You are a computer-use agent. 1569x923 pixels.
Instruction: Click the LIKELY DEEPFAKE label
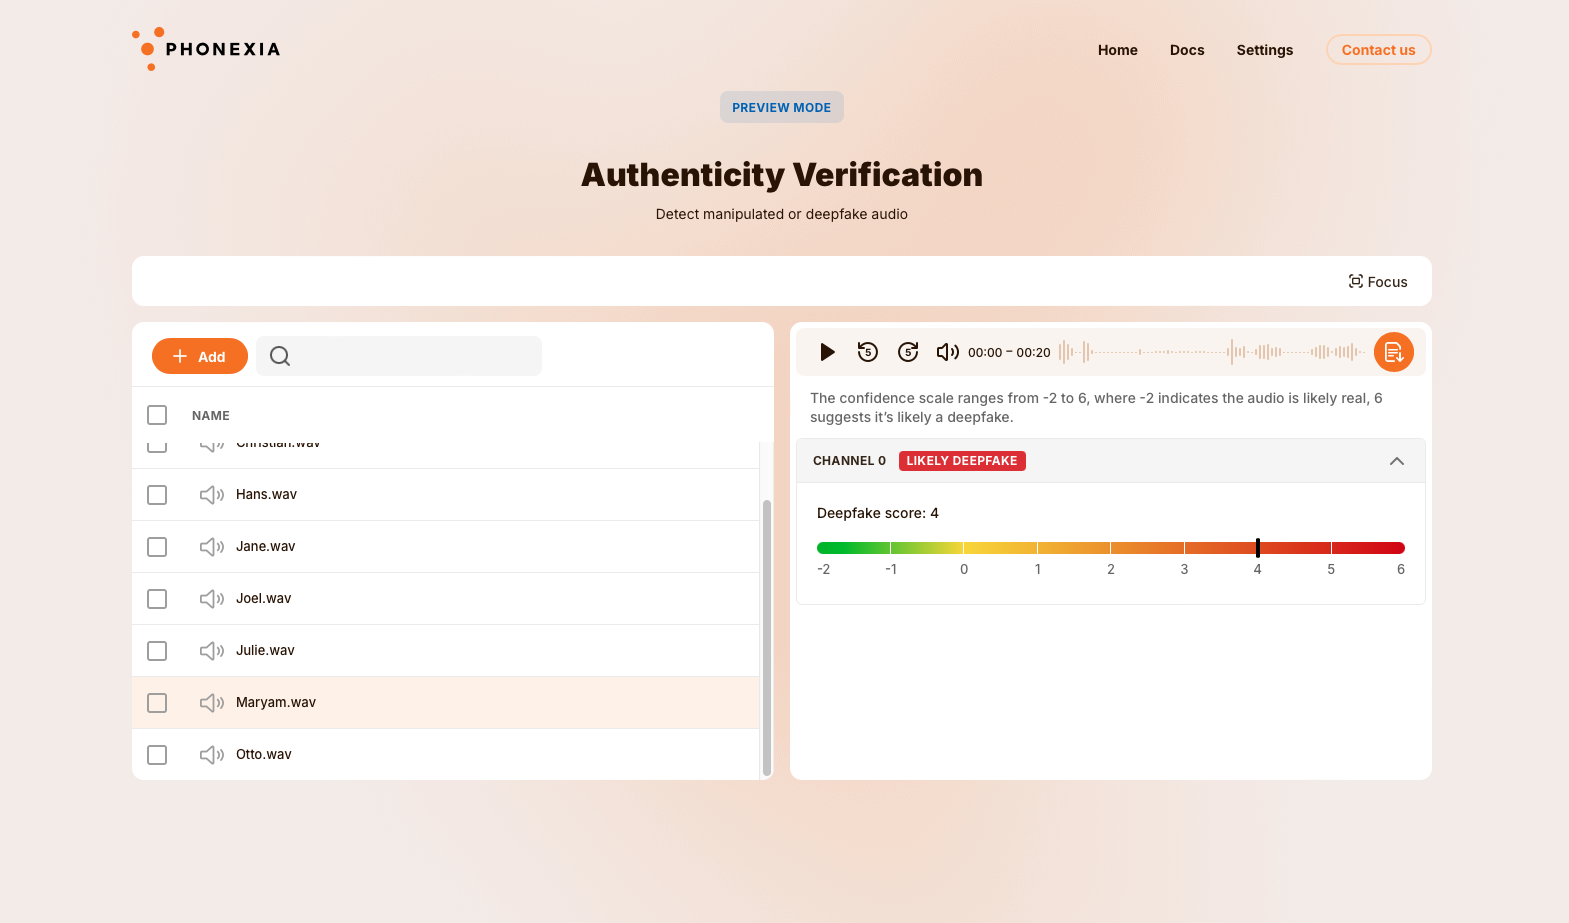point(962,461)
